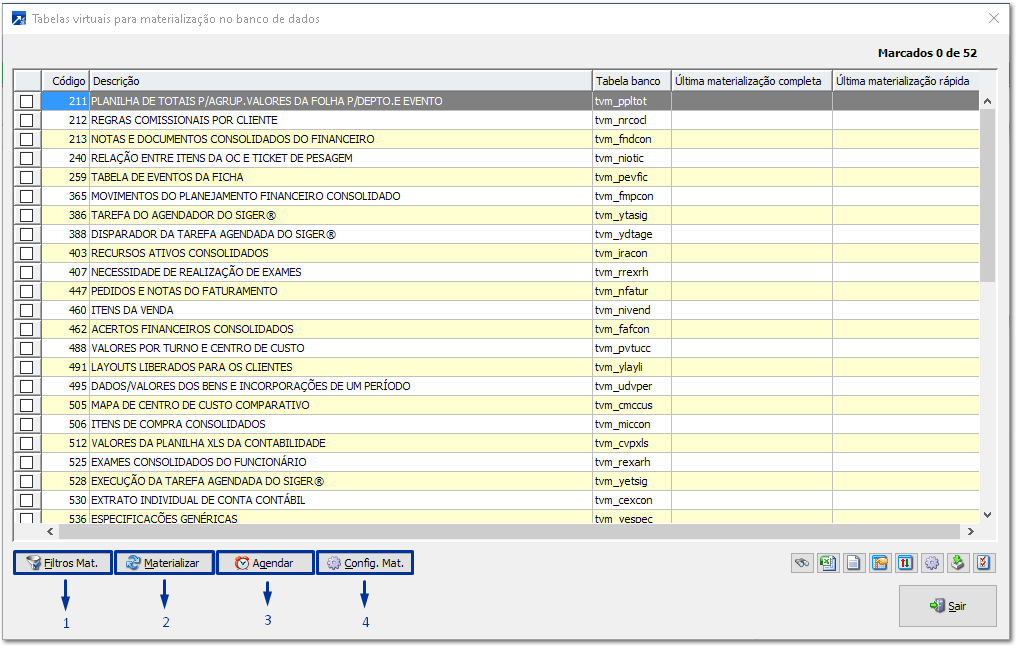Image resolution: width=1018 pixels, height=649 pixels.
Task: Click Última materialização completa column header
Action: 752,81
